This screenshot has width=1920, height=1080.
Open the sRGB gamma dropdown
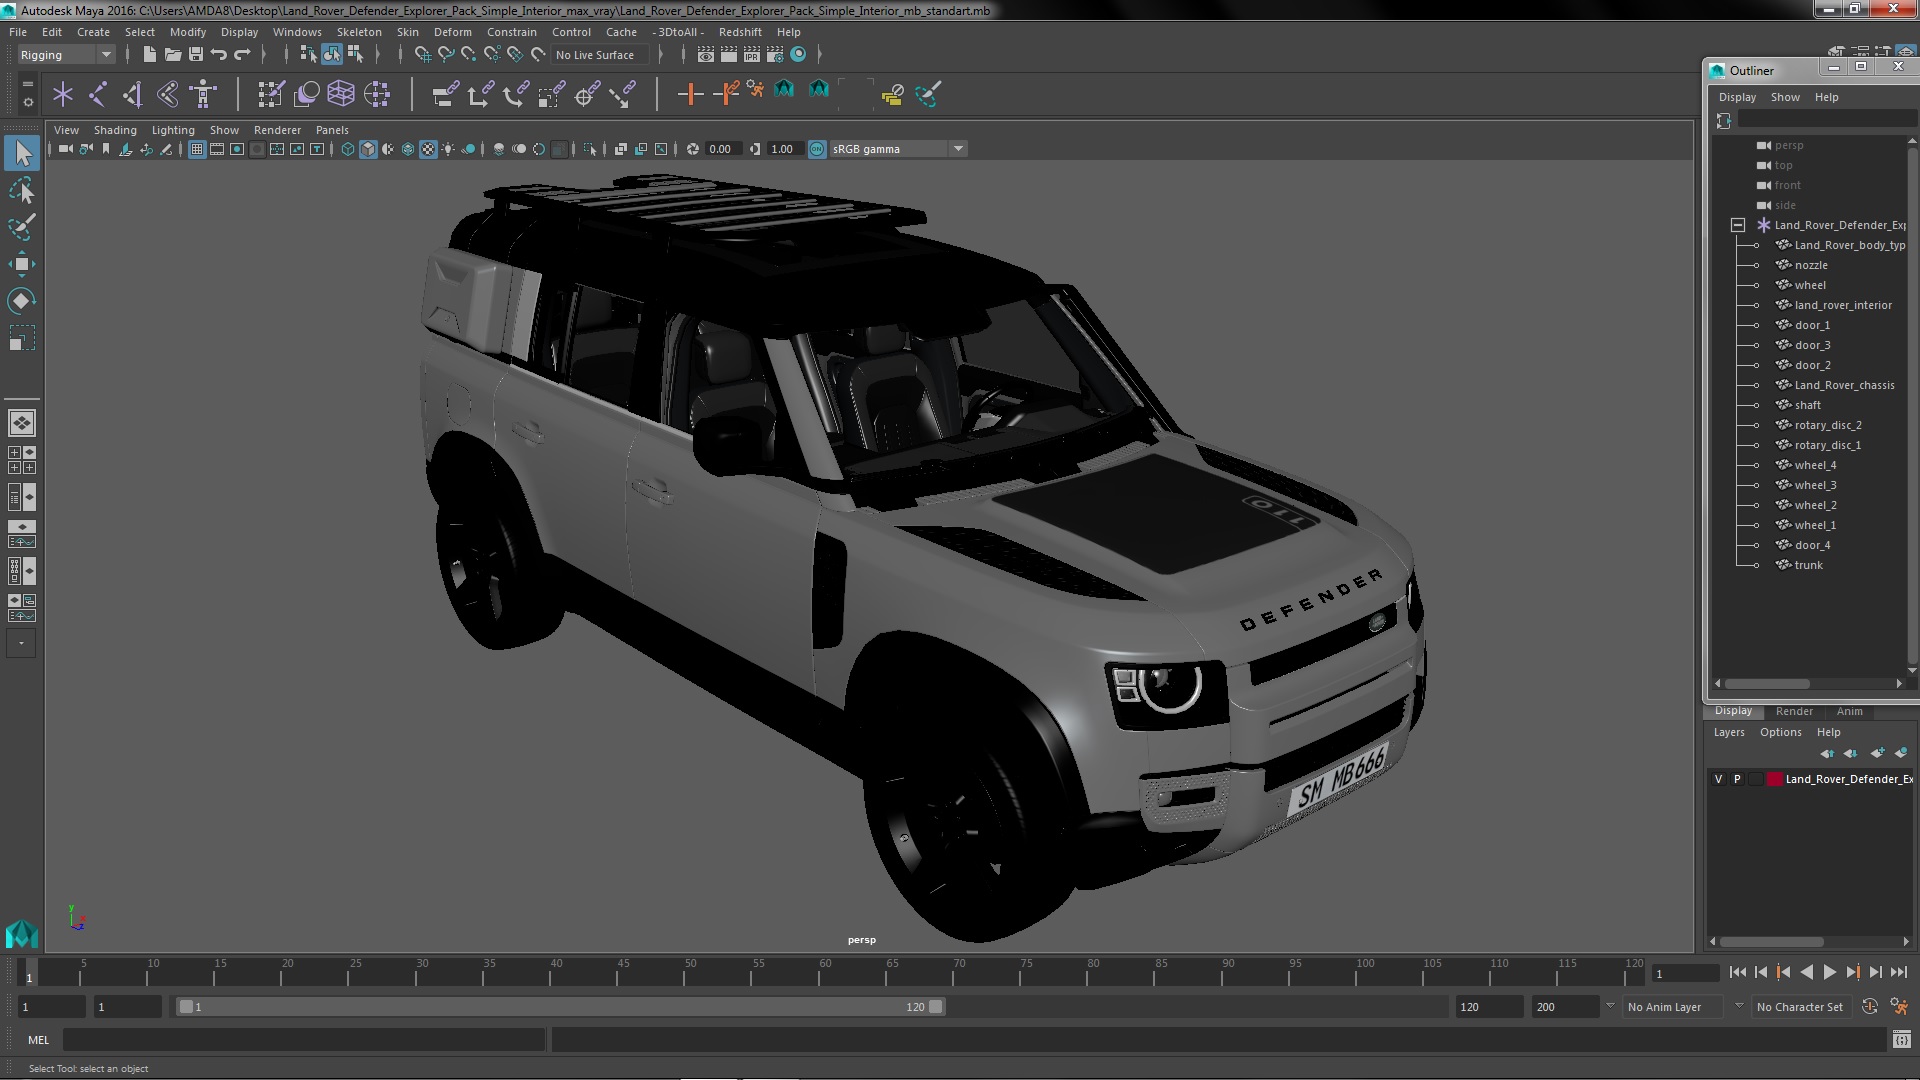(898, 149)
